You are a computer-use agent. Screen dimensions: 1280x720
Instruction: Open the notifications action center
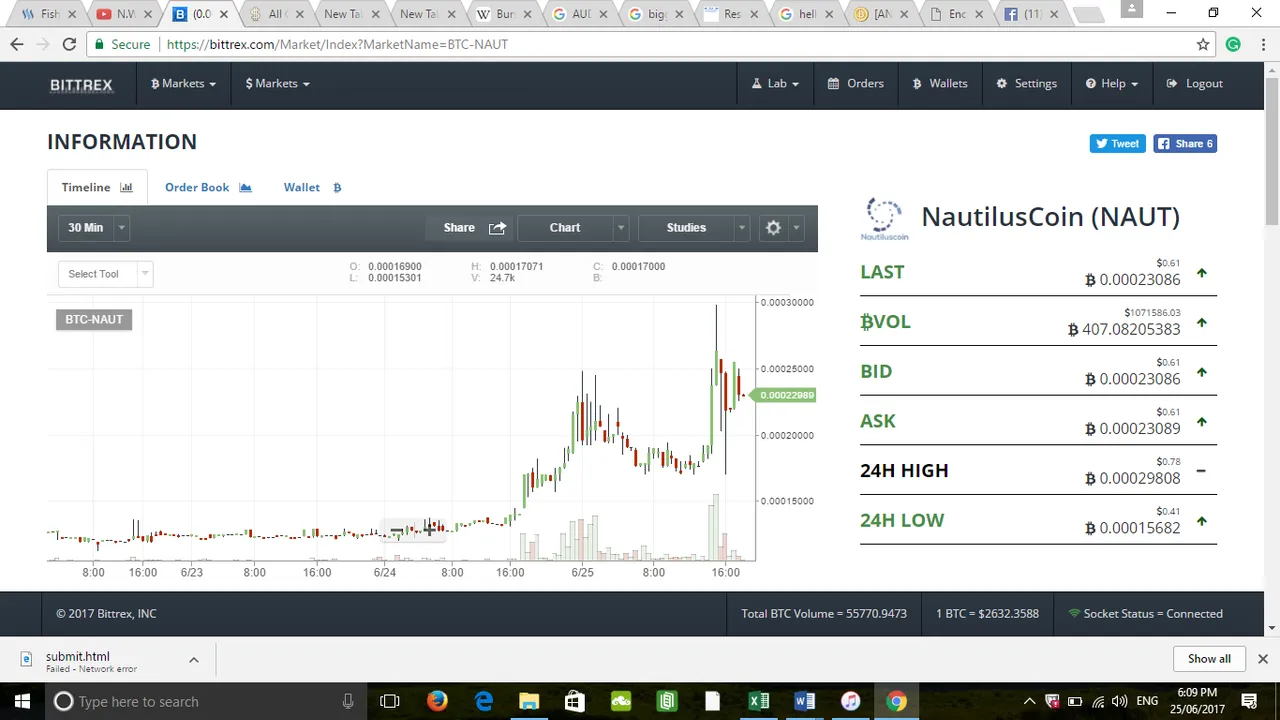coord(1249,701)
